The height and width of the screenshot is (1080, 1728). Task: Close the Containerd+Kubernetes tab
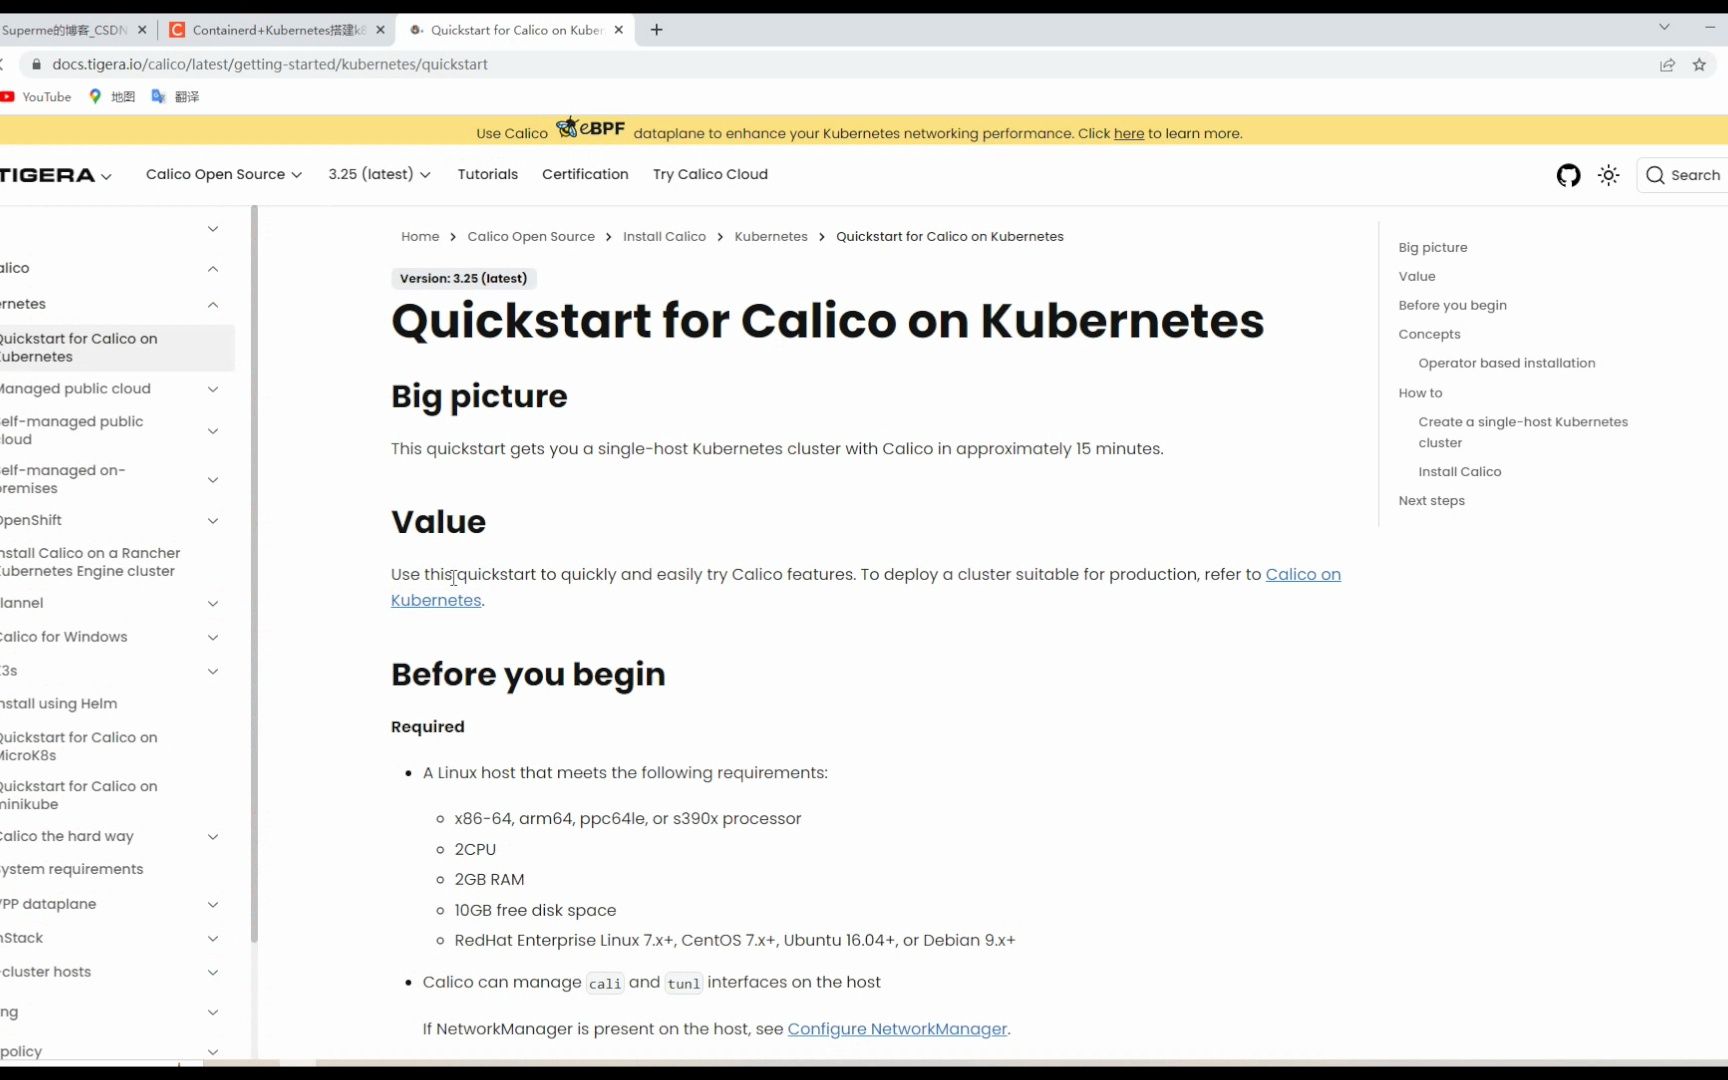point(380,30)
